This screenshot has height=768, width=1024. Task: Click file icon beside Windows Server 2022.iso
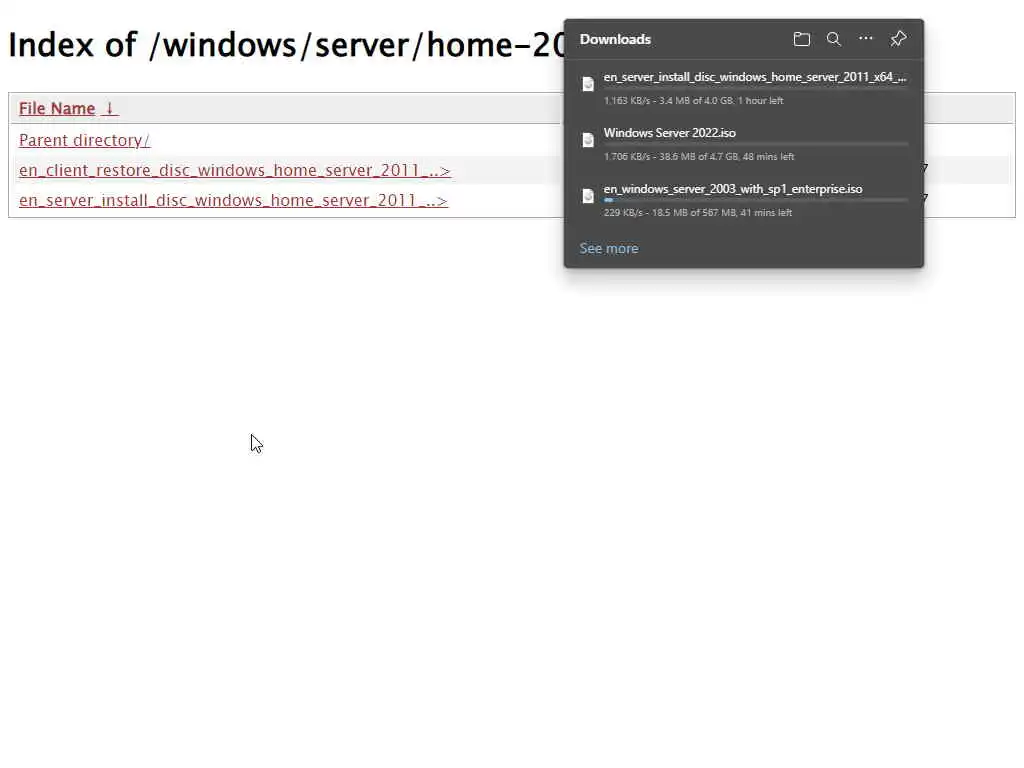pos(588,140)
